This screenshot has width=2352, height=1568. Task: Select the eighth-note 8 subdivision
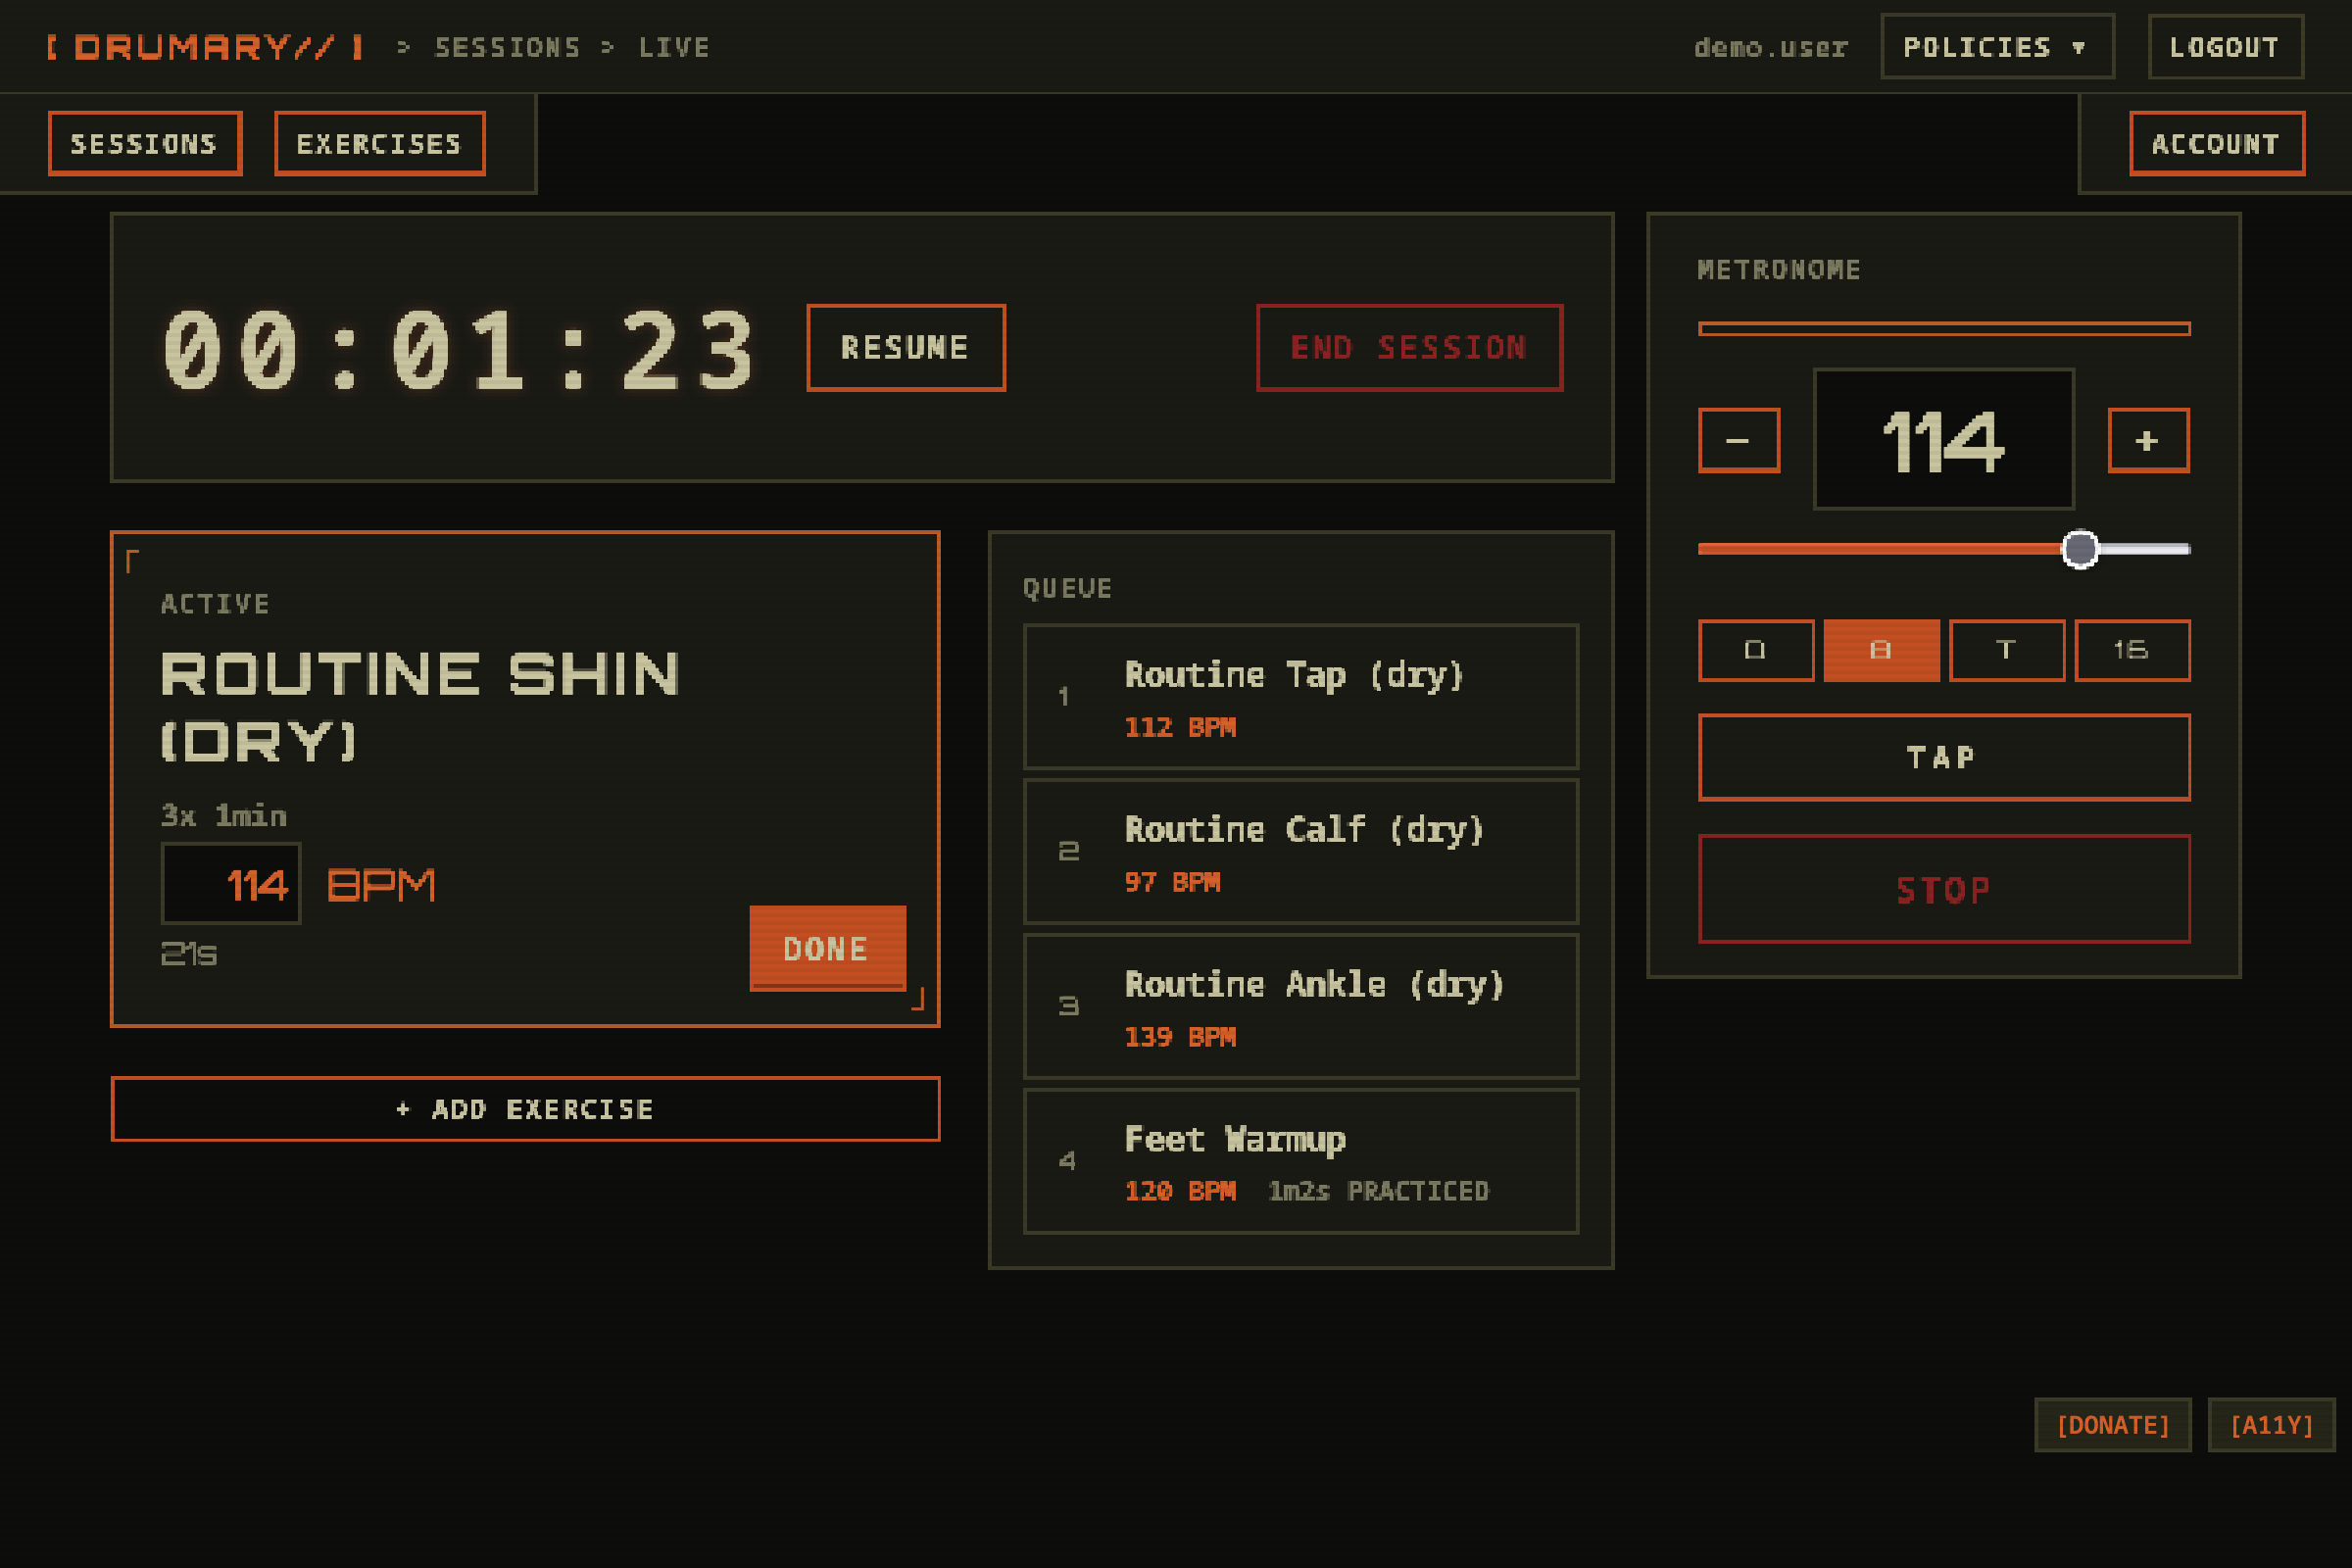coord(1881,650)
